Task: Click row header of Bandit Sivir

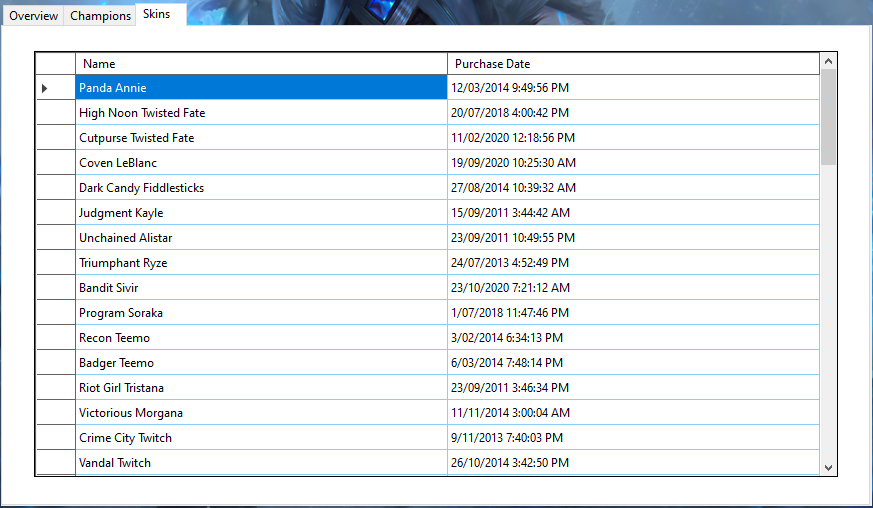Action: (x=56, y=288)
